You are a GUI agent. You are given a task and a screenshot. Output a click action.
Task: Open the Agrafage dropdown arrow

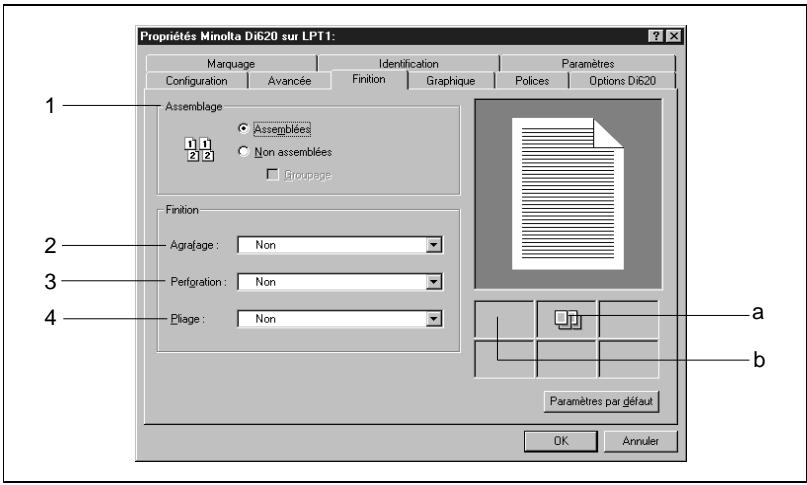pyautogui.click(x=434, y=245)
